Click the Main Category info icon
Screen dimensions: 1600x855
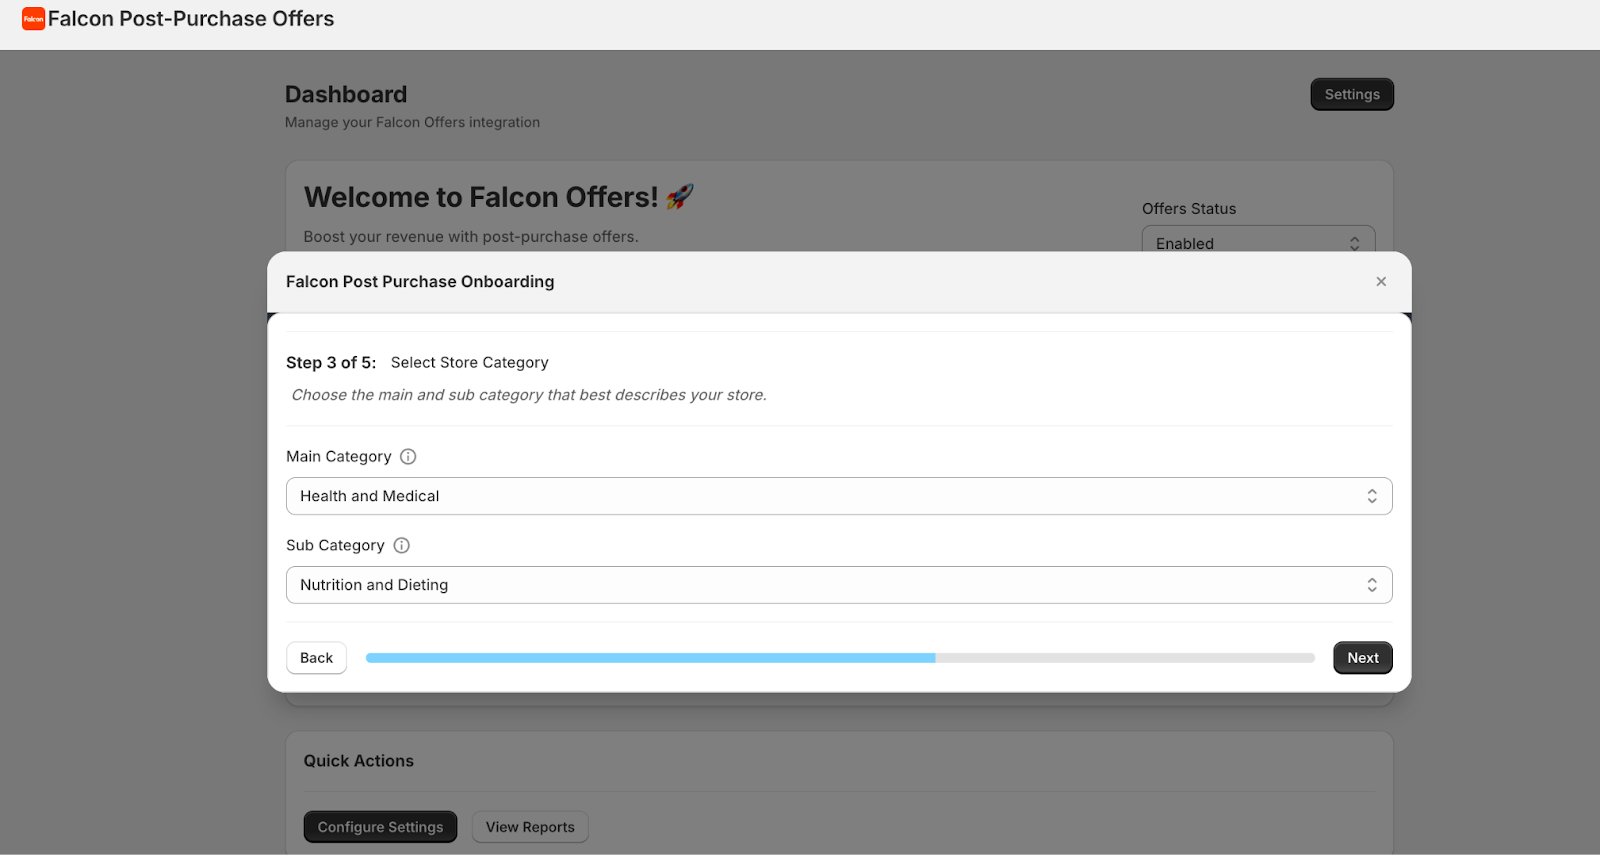(x=408, y=457)
